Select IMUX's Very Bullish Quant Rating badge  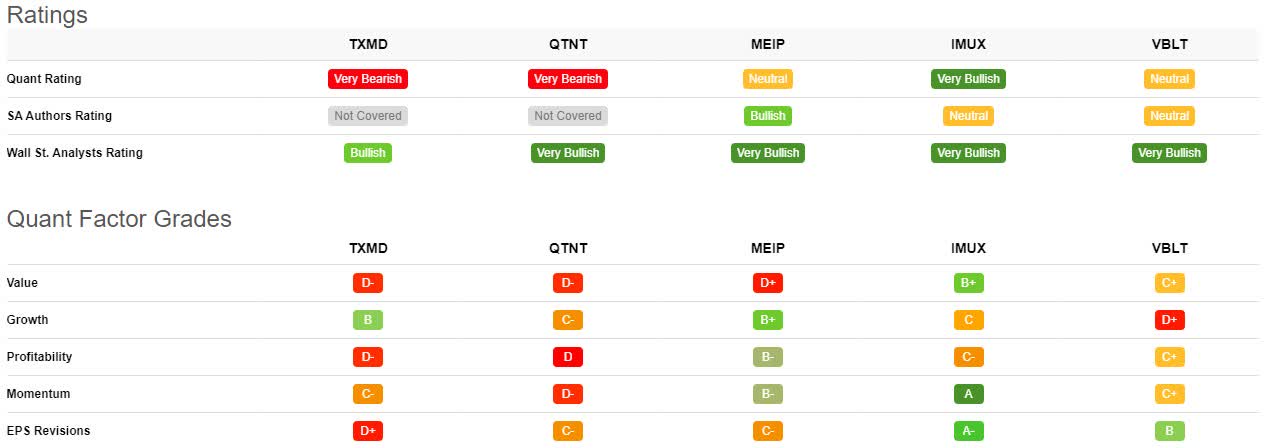[968, 79]
